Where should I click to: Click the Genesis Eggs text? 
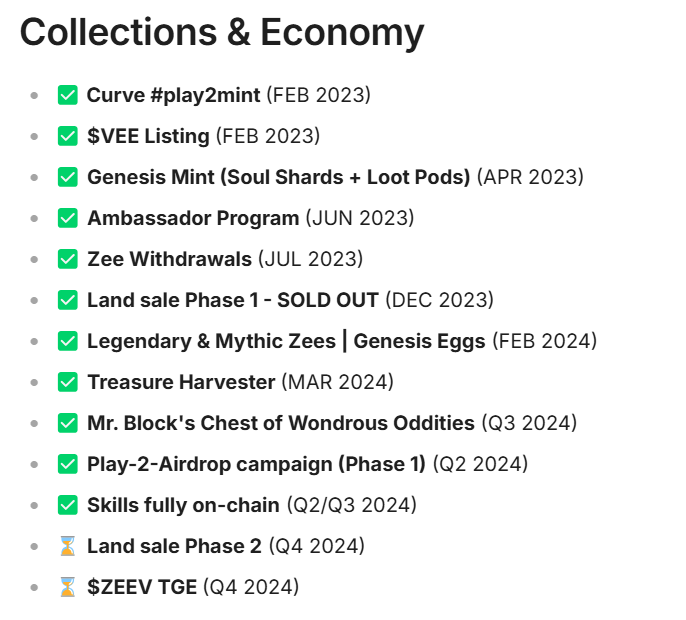click(420, 341)
